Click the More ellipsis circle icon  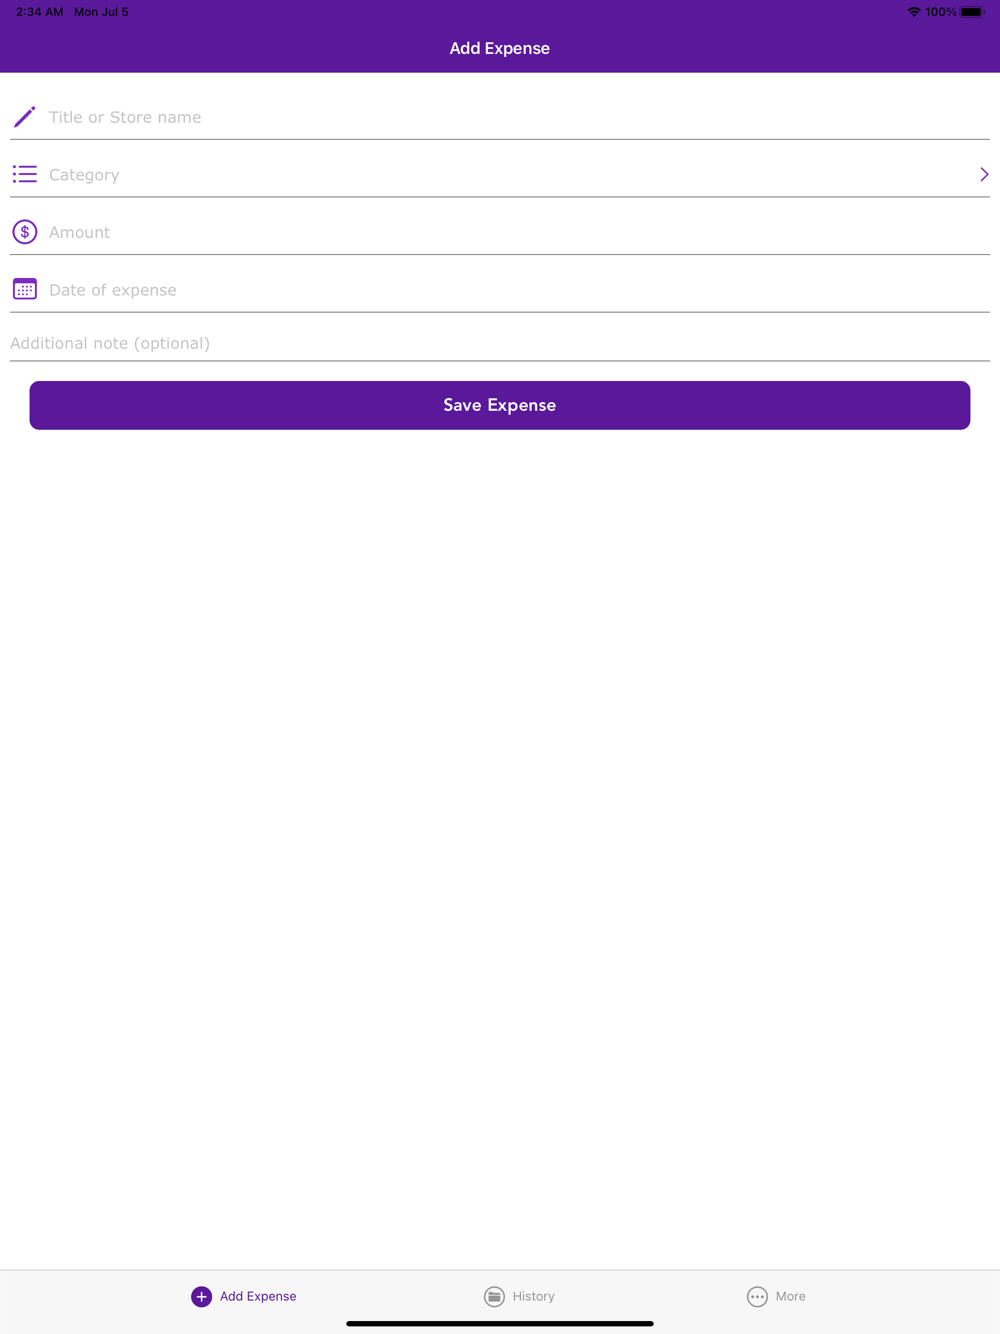coord(757,1296)
